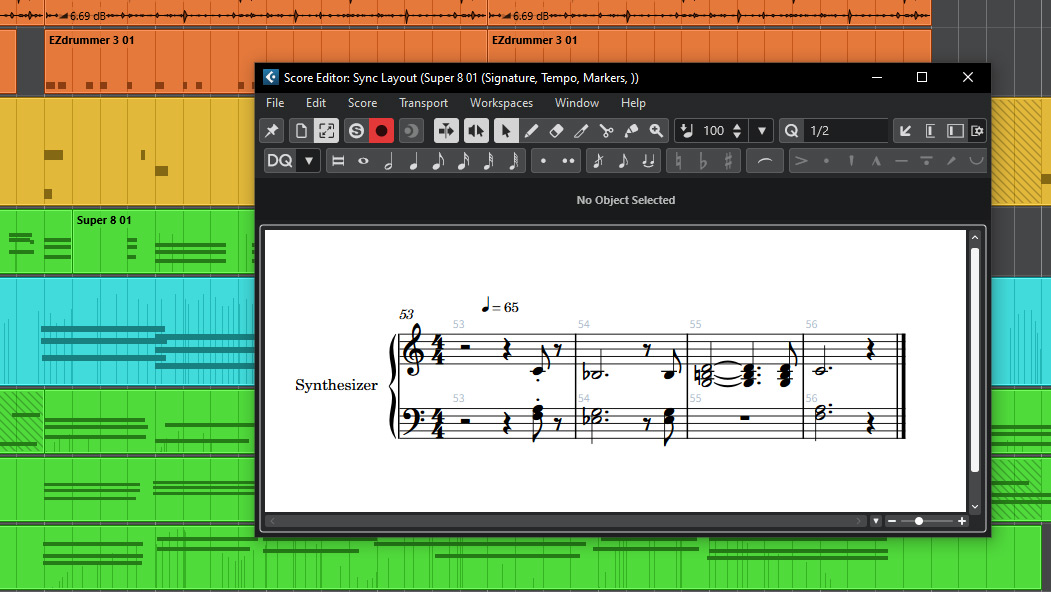
Task: Choose the Zoom magnifier tool
Action: (656, 131)
